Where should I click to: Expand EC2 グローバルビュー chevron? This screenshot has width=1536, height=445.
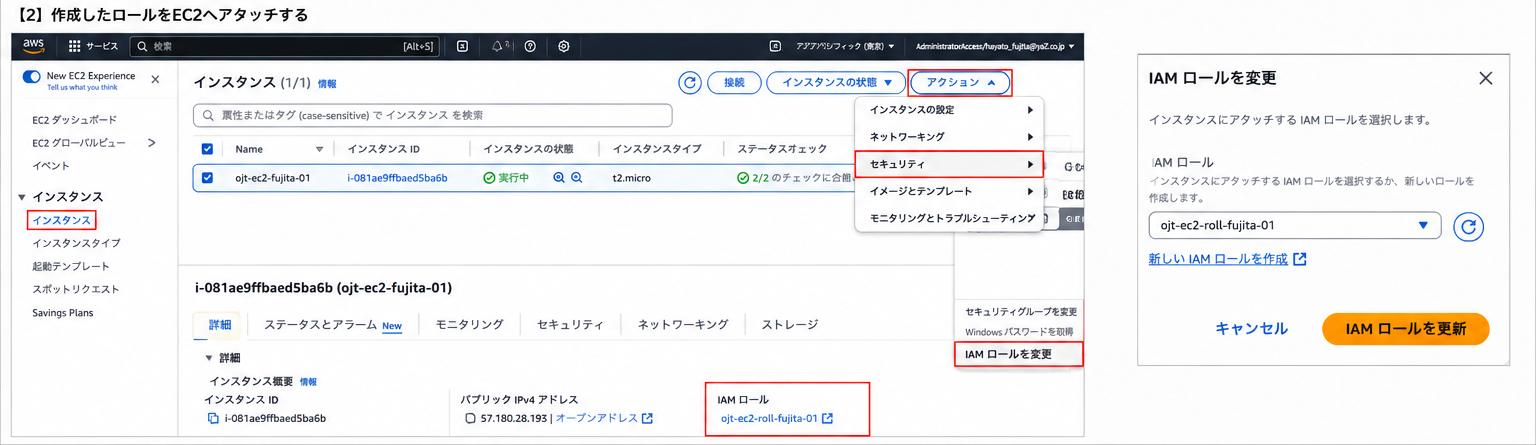(152, 143)
